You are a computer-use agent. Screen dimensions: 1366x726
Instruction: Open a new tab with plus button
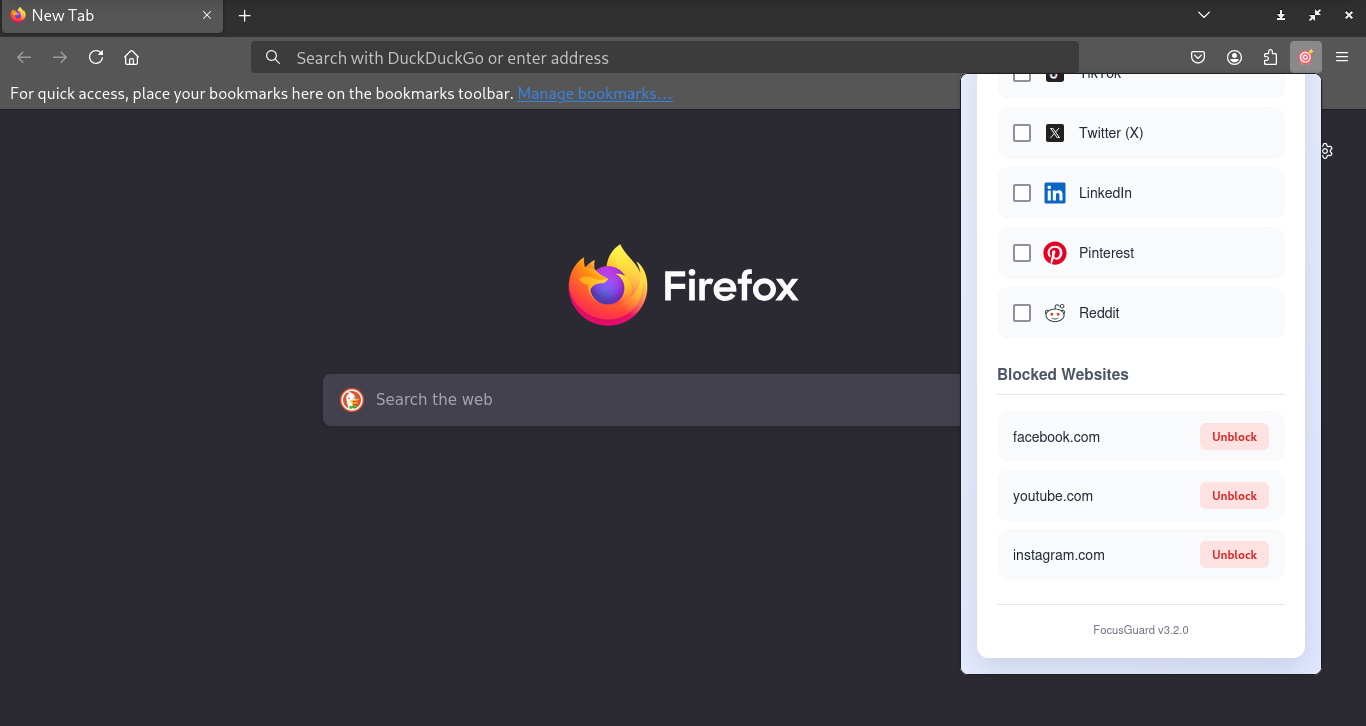(x=245, y=16)
